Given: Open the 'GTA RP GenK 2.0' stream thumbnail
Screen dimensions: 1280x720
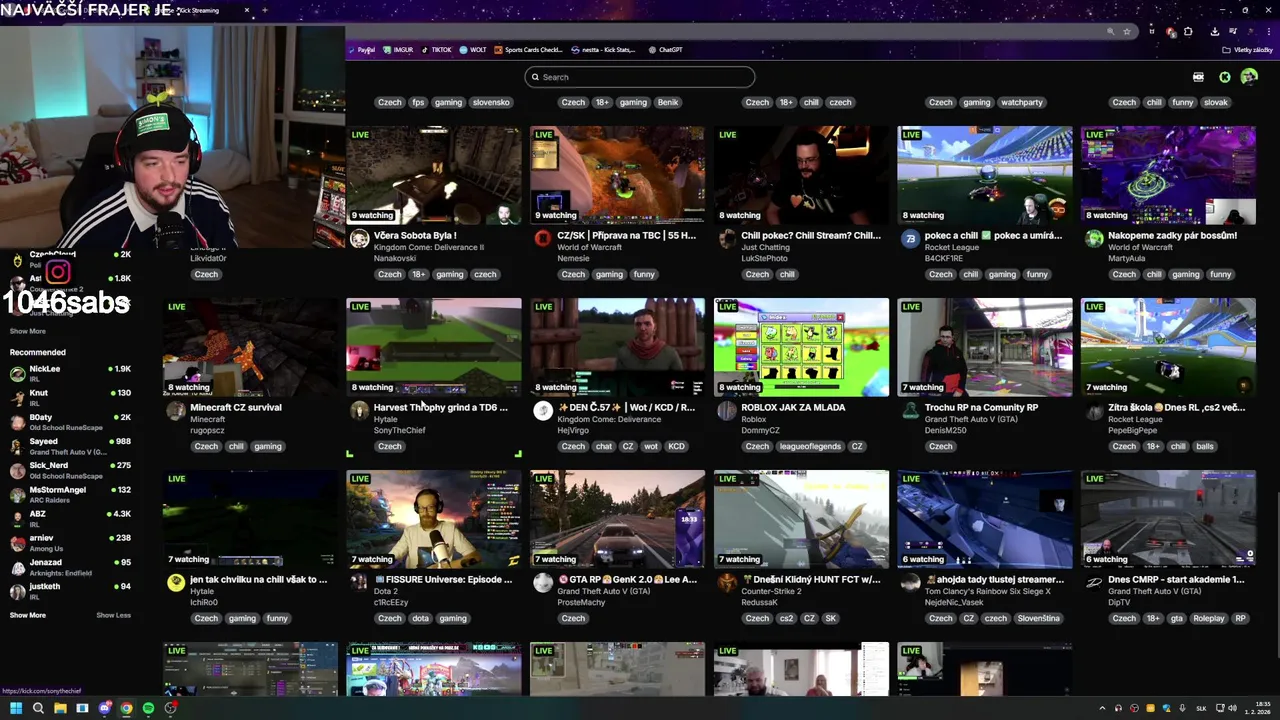Looking at the screenshot, I should [x=617, y=519].
